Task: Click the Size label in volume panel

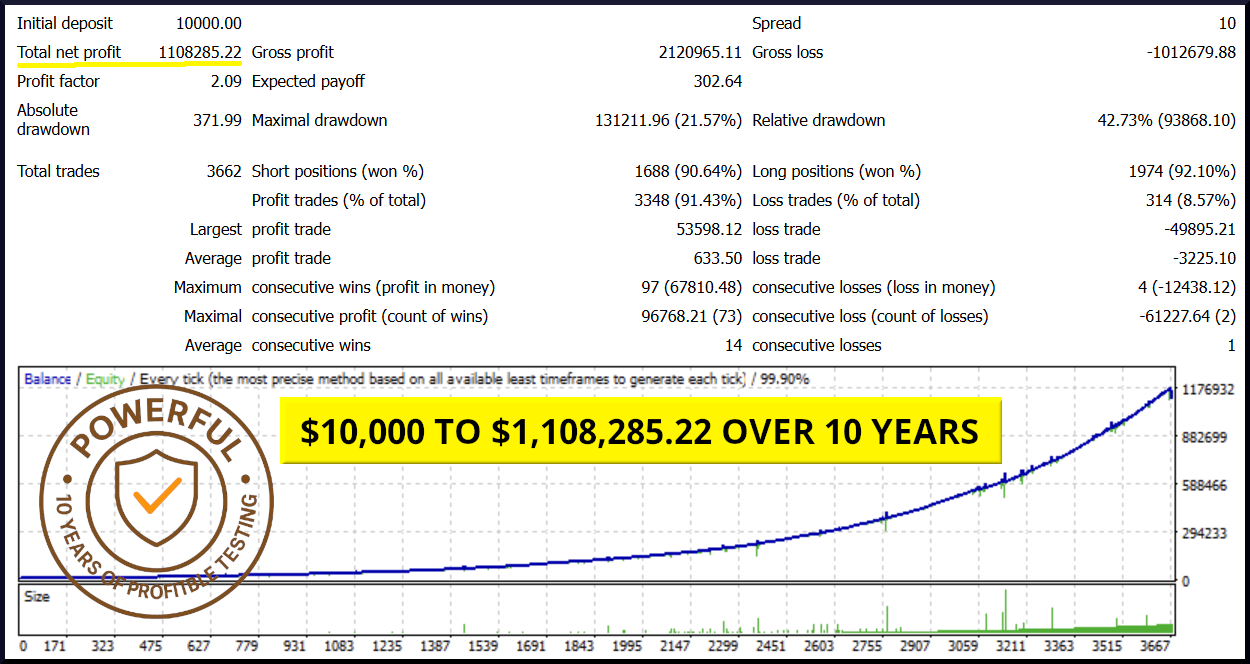Action: (36, 596)
